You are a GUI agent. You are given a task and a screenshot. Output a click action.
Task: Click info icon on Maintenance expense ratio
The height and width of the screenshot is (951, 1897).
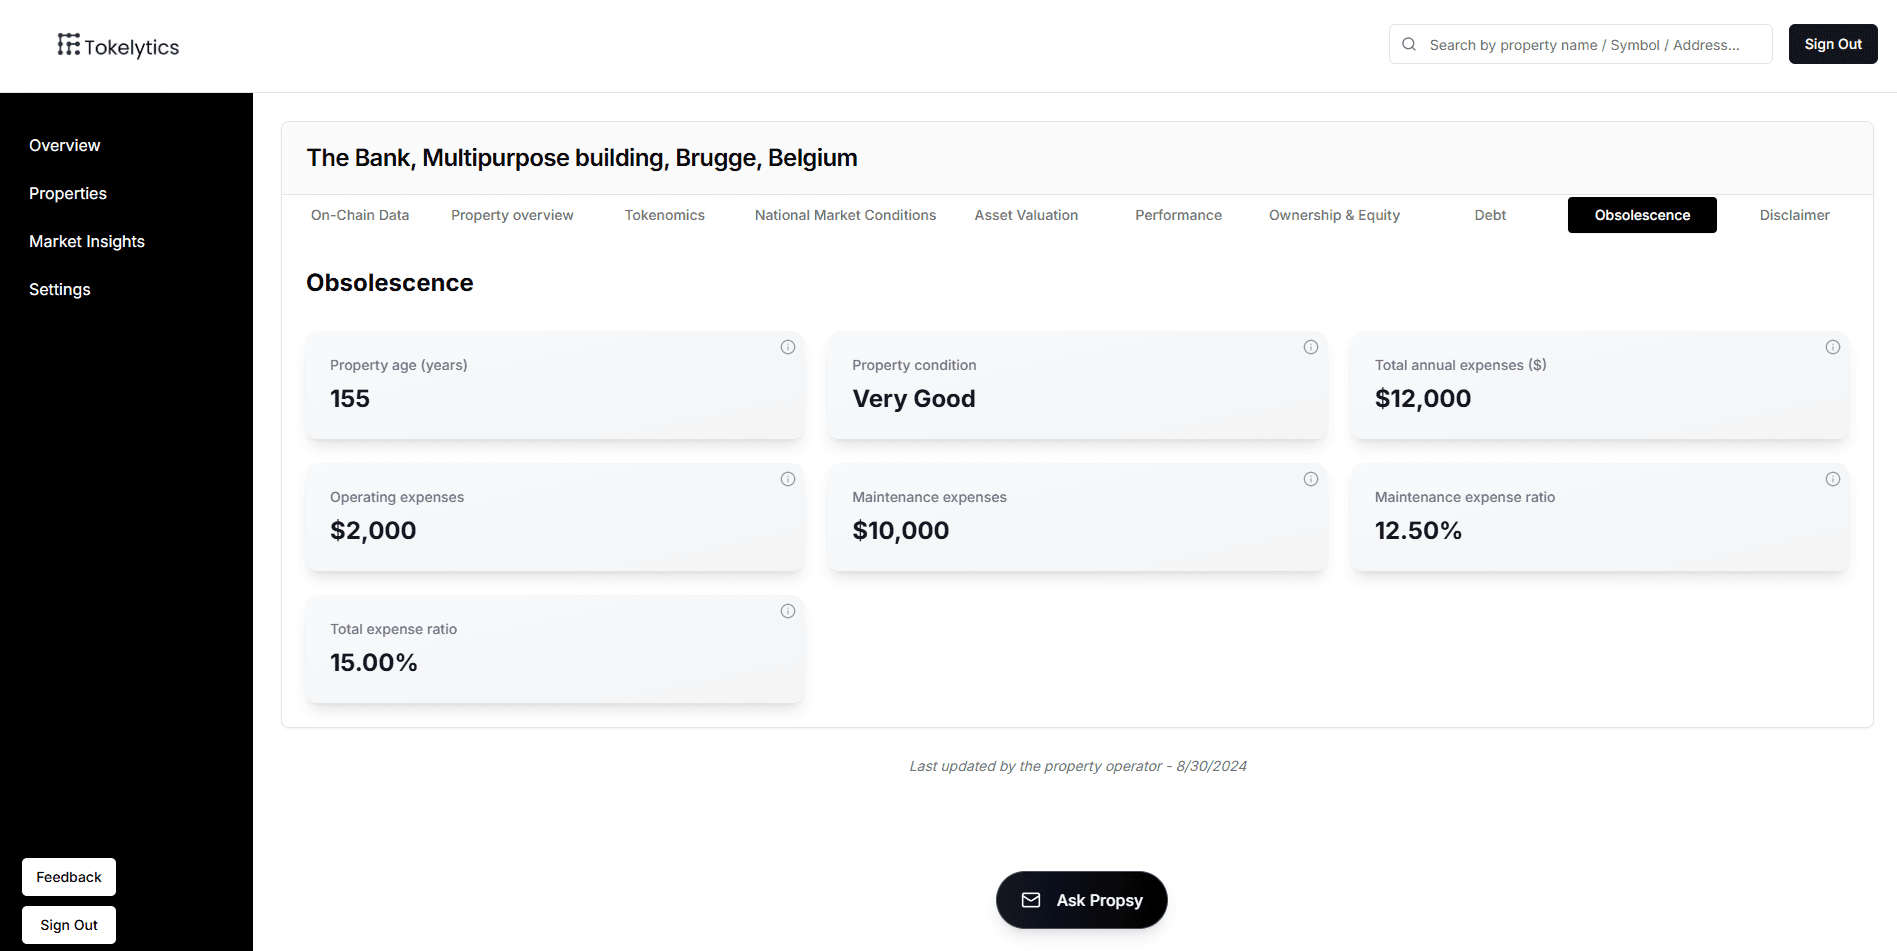[1833, 479]
